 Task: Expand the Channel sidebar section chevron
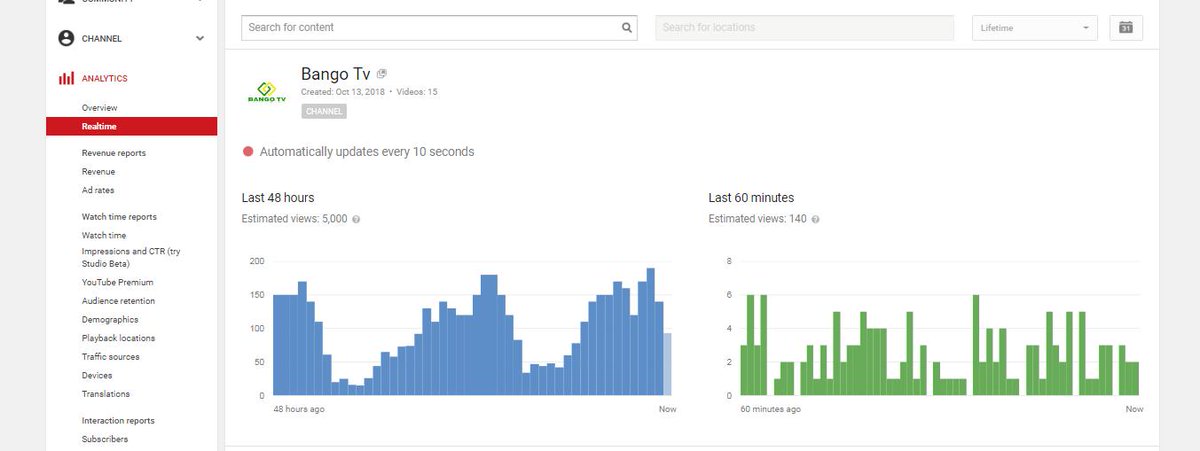coord(200,38)
